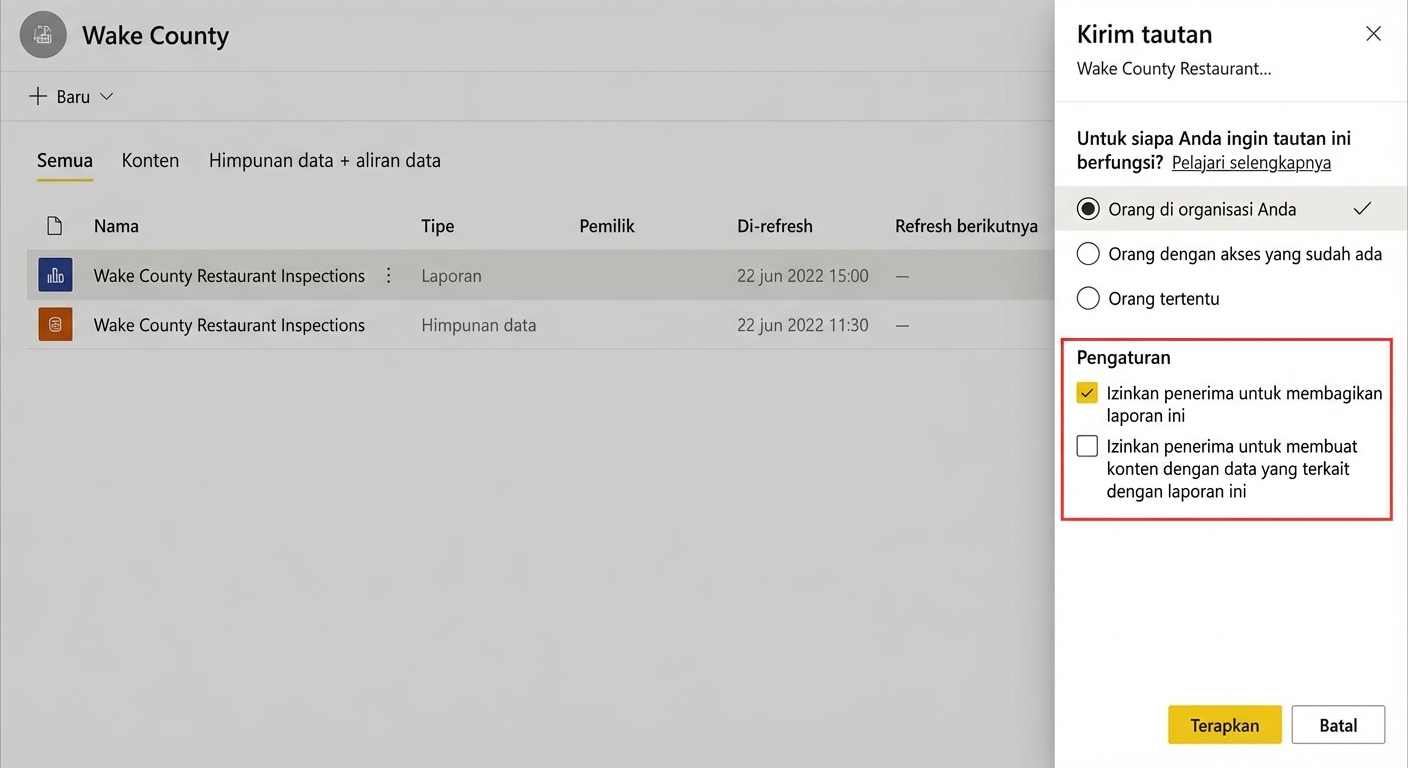This screenshot has width=1408, height=768.
Task: Click the report icon for Wake County Restaurant Inspections
Action: click(55, 275)
